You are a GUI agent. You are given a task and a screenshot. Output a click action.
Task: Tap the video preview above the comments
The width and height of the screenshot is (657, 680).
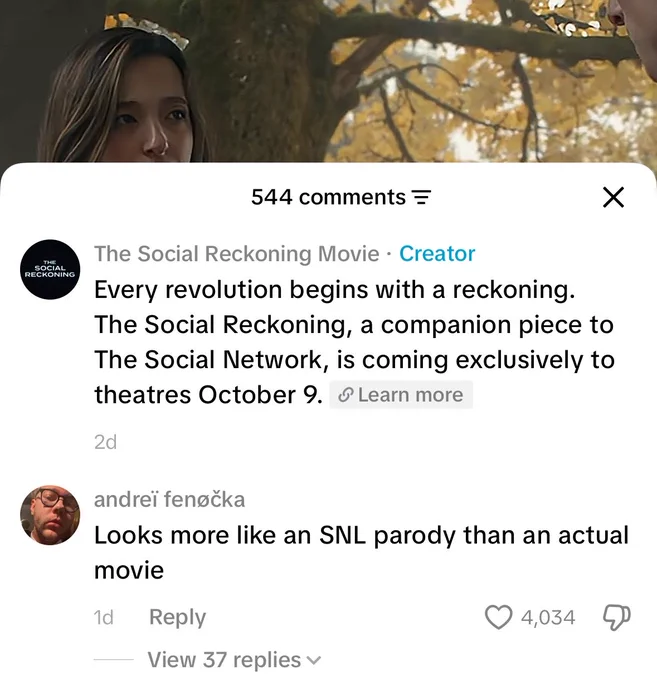tap(328, 81)
